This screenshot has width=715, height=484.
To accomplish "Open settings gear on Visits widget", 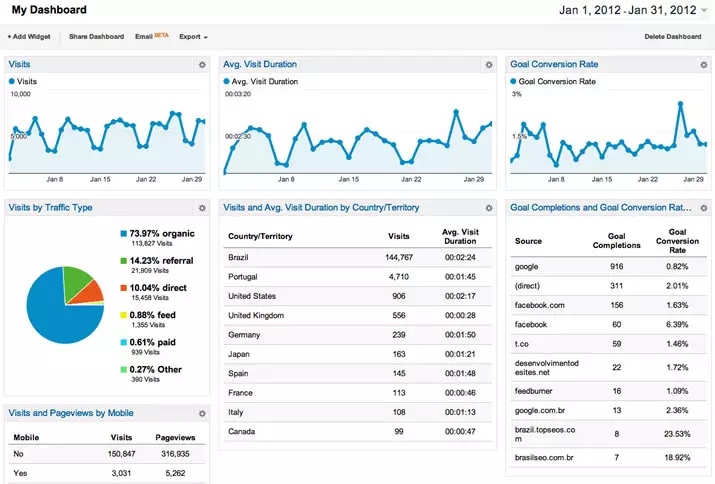I will coord(202,65).
